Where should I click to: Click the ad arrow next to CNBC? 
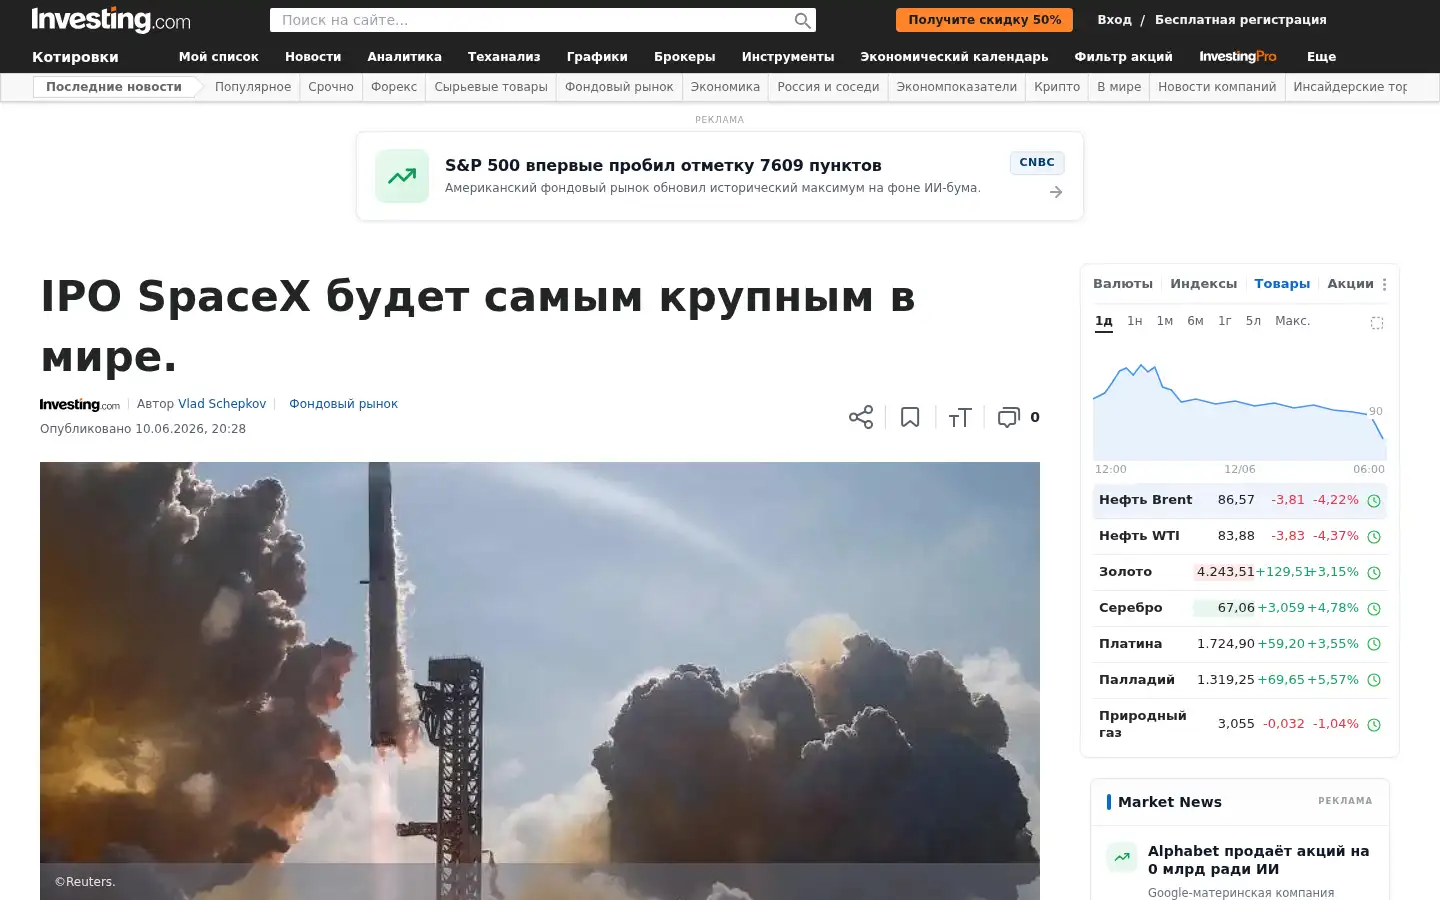pos(1056,192)
